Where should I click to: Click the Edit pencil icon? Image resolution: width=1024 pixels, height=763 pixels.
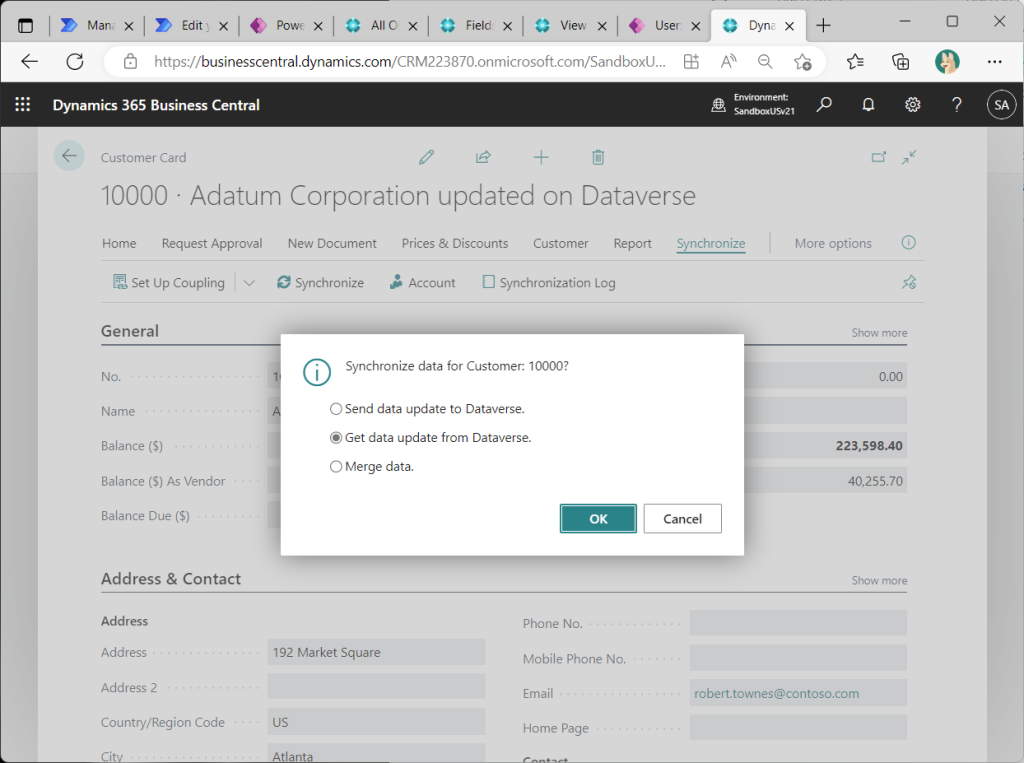pyautogui.click(x=426, y=157)
